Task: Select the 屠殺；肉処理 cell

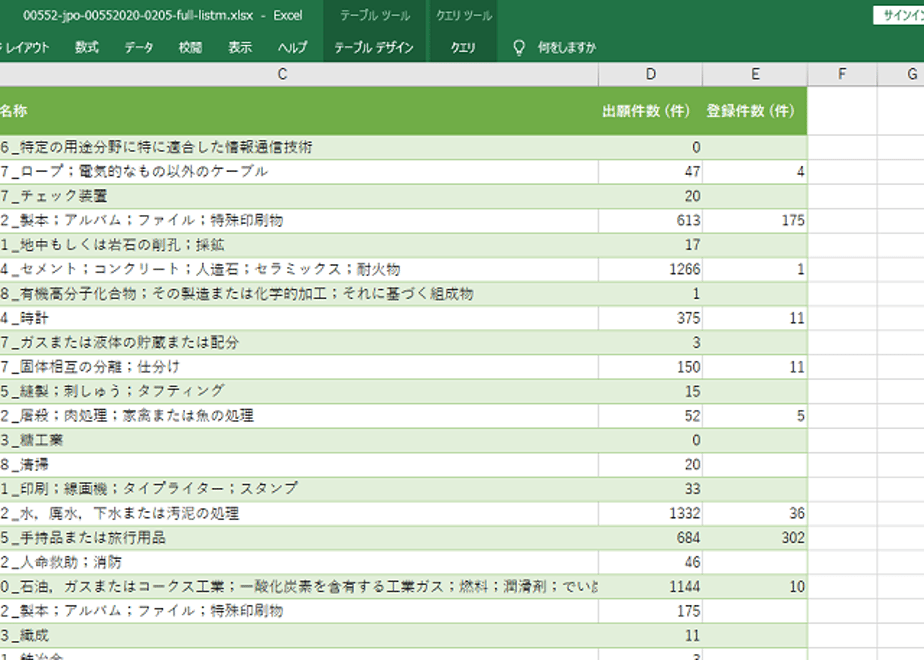Action: pyautogui.click(x=299, y=416)
